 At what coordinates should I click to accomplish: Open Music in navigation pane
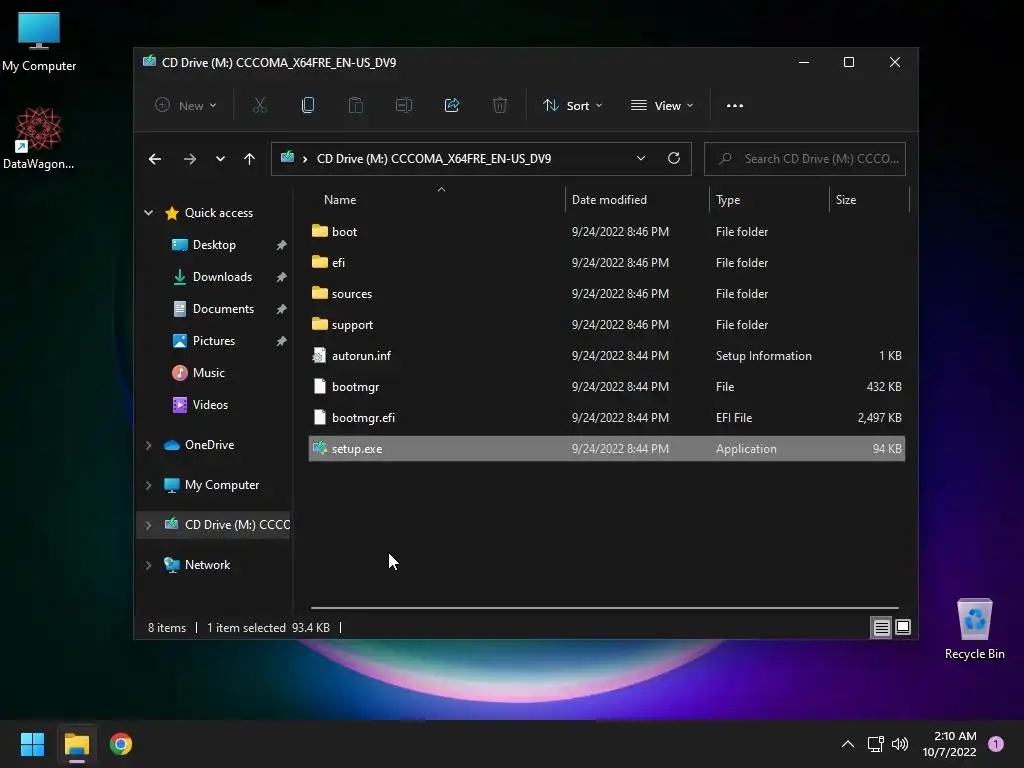pos(208,373)
